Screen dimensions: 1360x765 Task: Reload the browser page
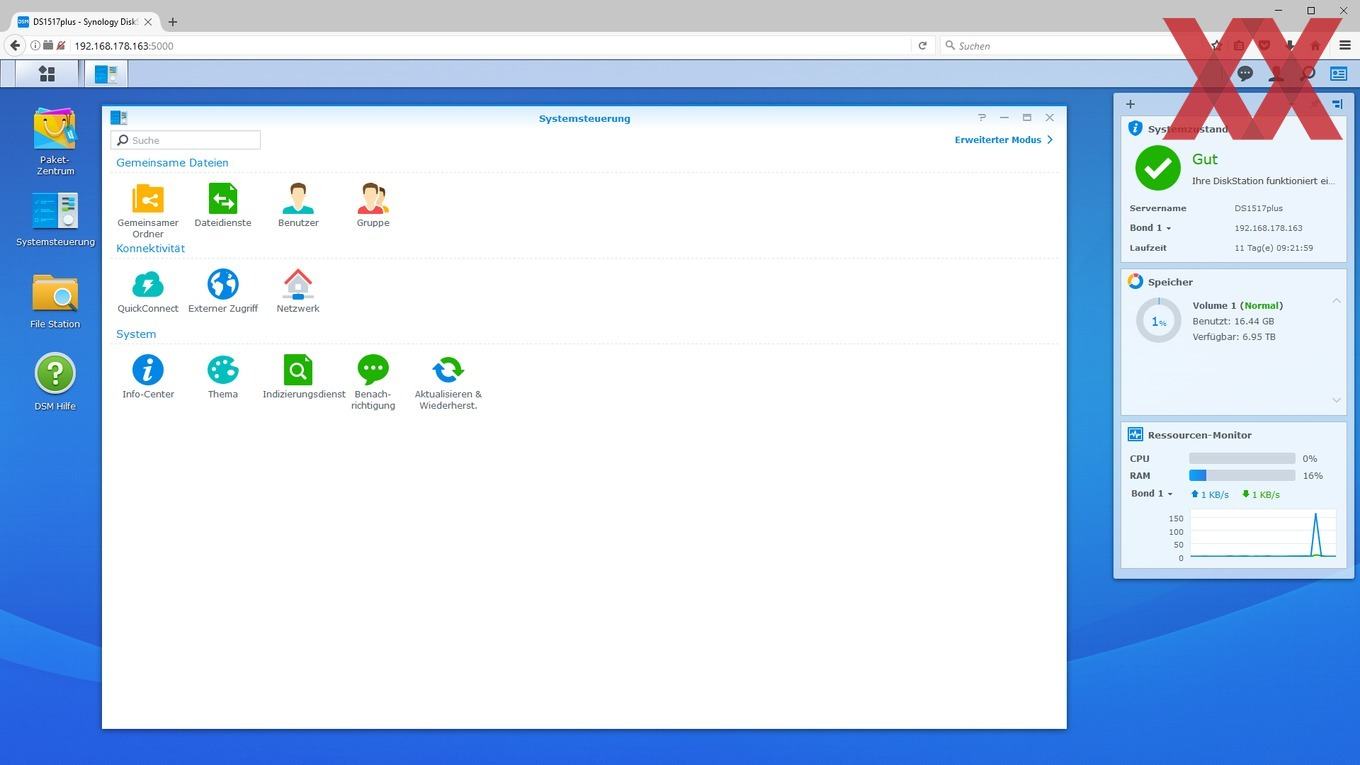922,45
